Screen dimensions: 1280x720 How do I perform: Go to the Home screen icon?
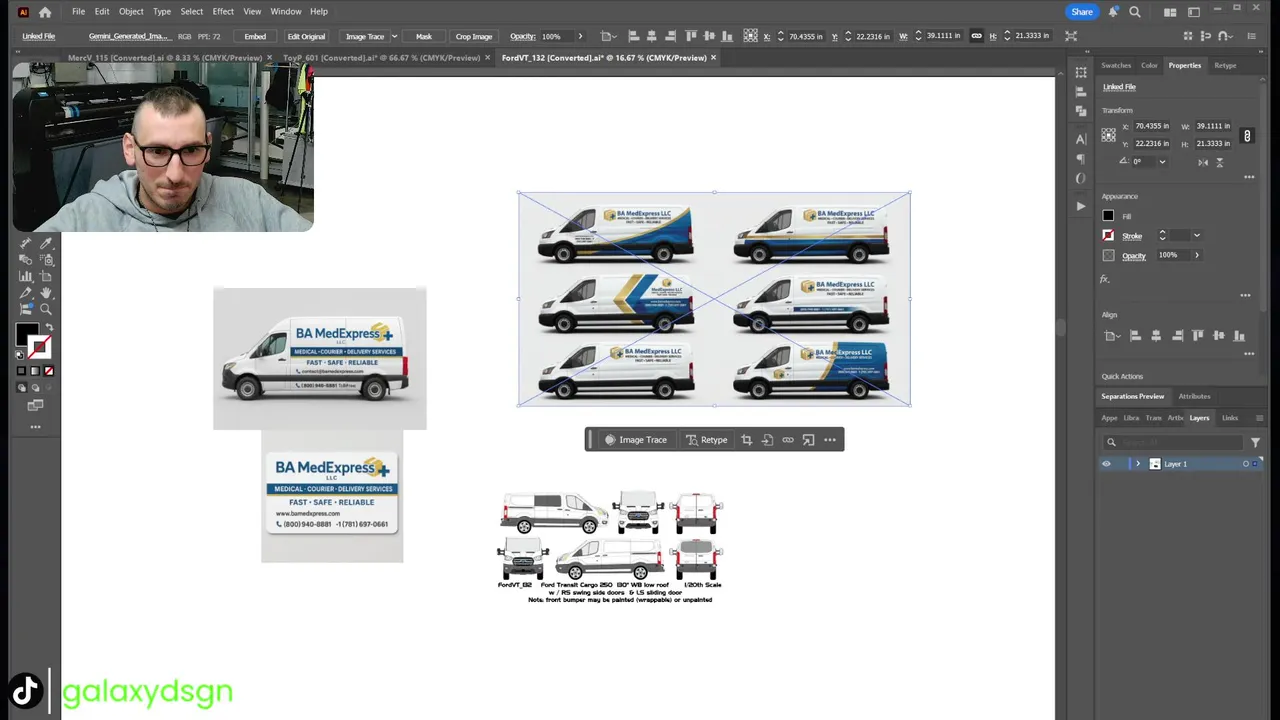pos(45,12)
